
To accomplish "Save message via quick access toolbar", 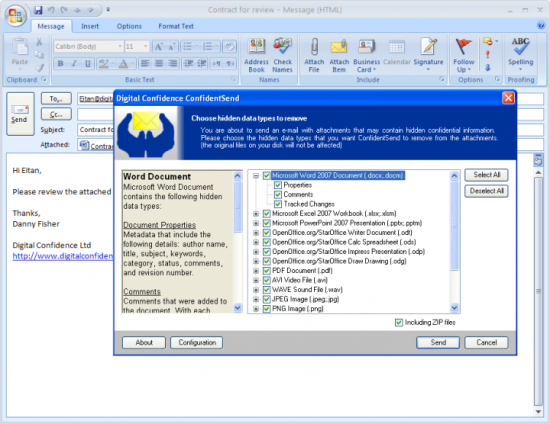I will point(38,10).
